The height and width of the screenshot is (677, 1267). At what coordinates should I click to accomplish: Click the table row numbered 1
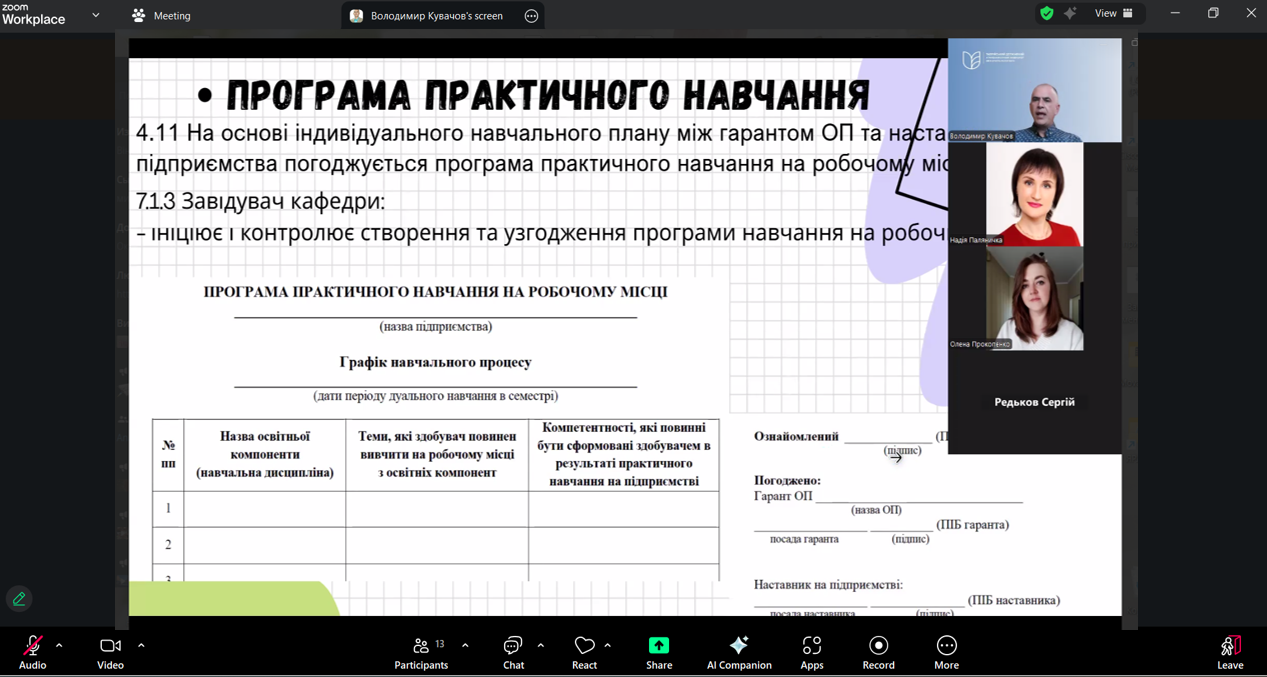click(435, 509)
